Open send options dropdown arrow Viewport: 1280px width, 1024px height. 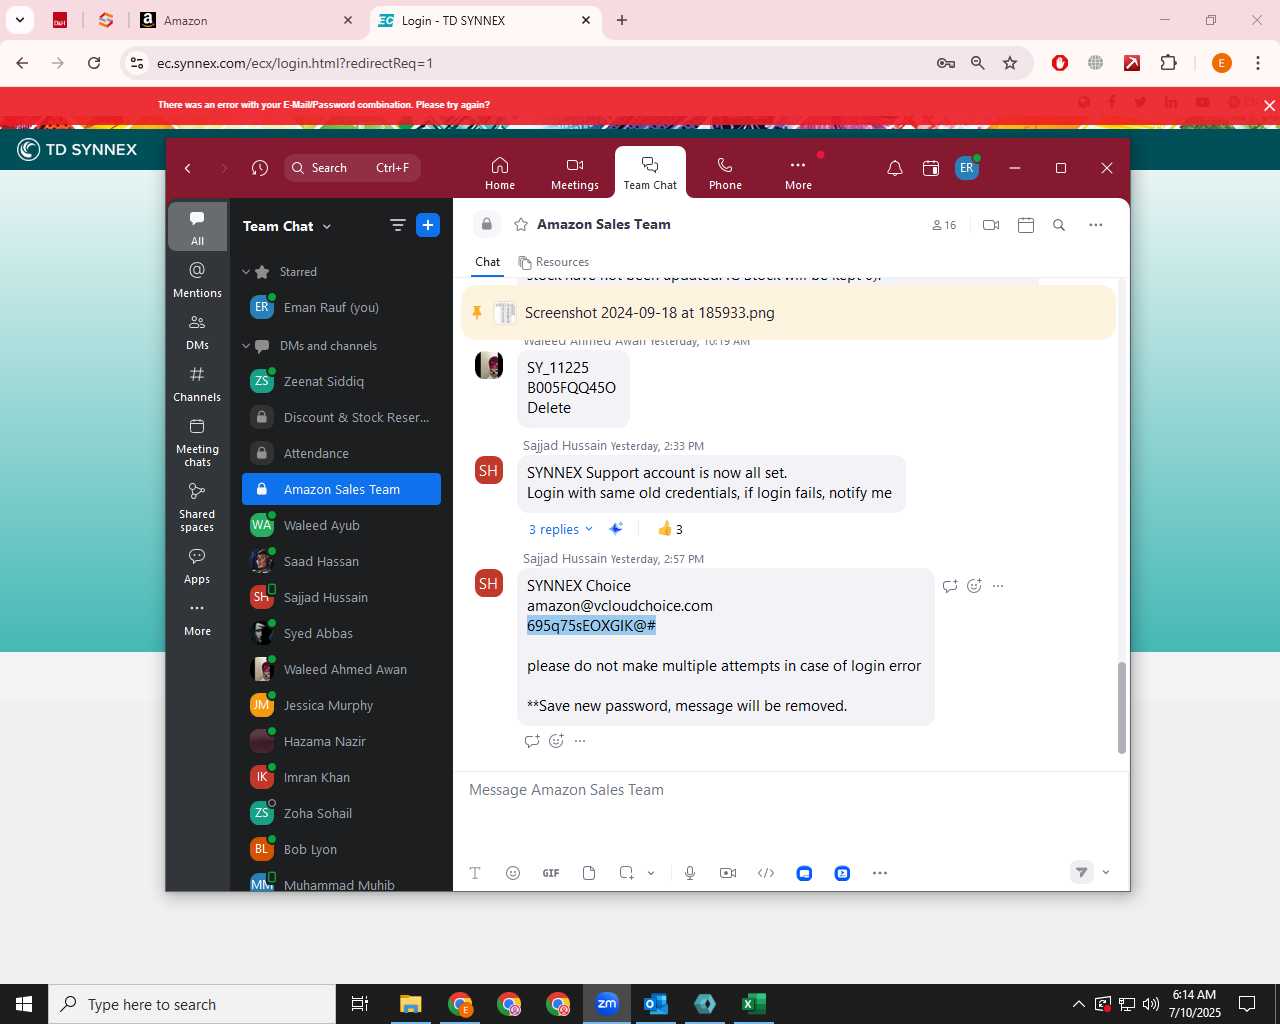(1106, 872)
